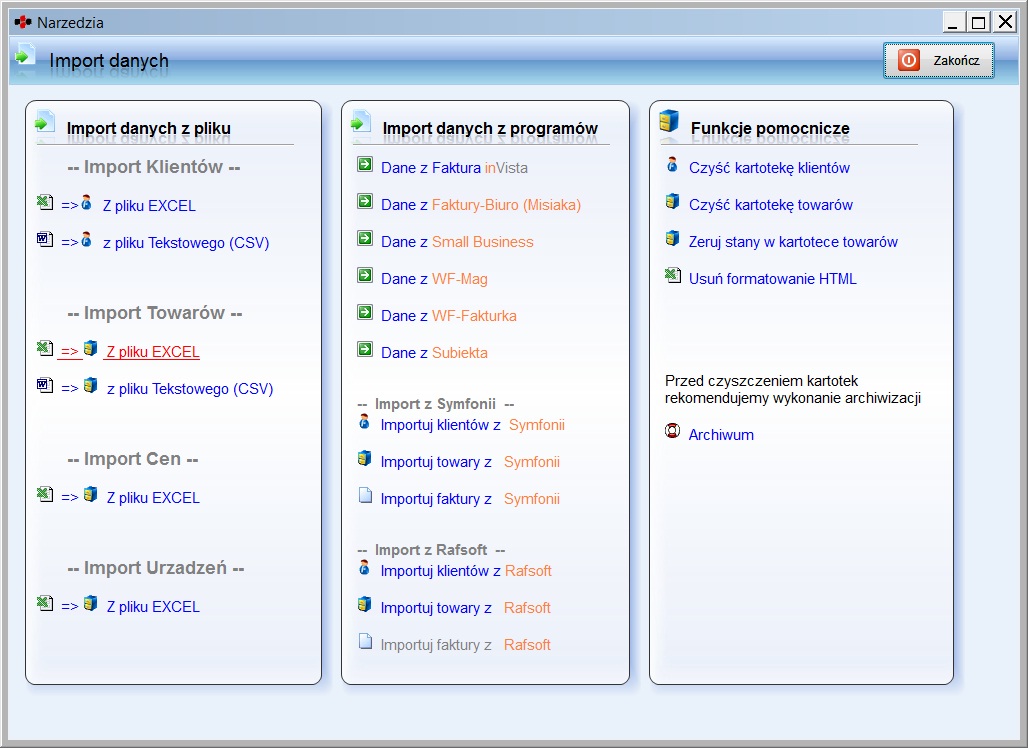Open Dane z Small Business
The width and height of the screenshot is (1028, 748).
(x=457, y=242)
